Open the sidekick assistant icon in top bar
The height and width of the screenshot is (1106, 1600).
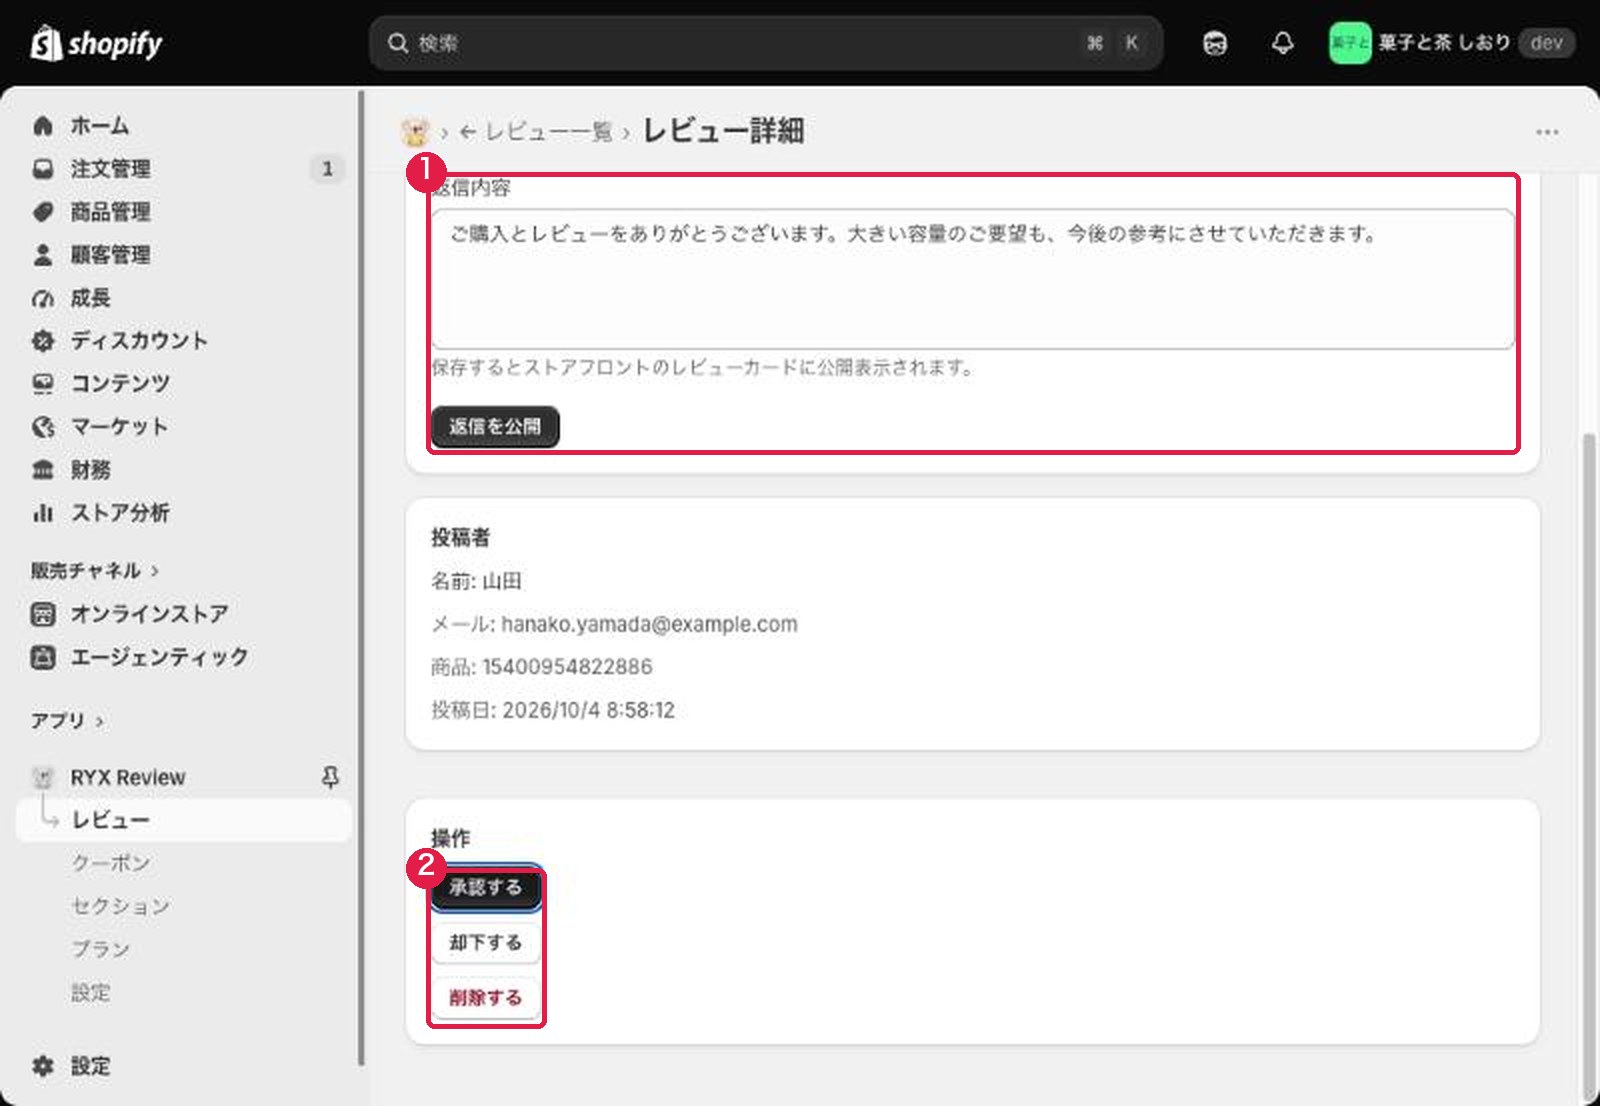(1215, 43)
